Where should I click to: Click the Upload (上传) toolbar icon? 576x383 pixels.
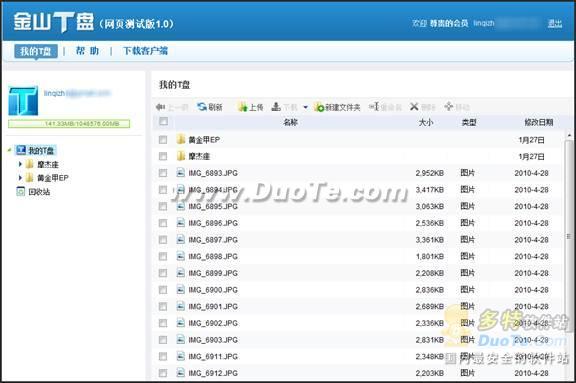pyautogui.click(x=242, y=107)
